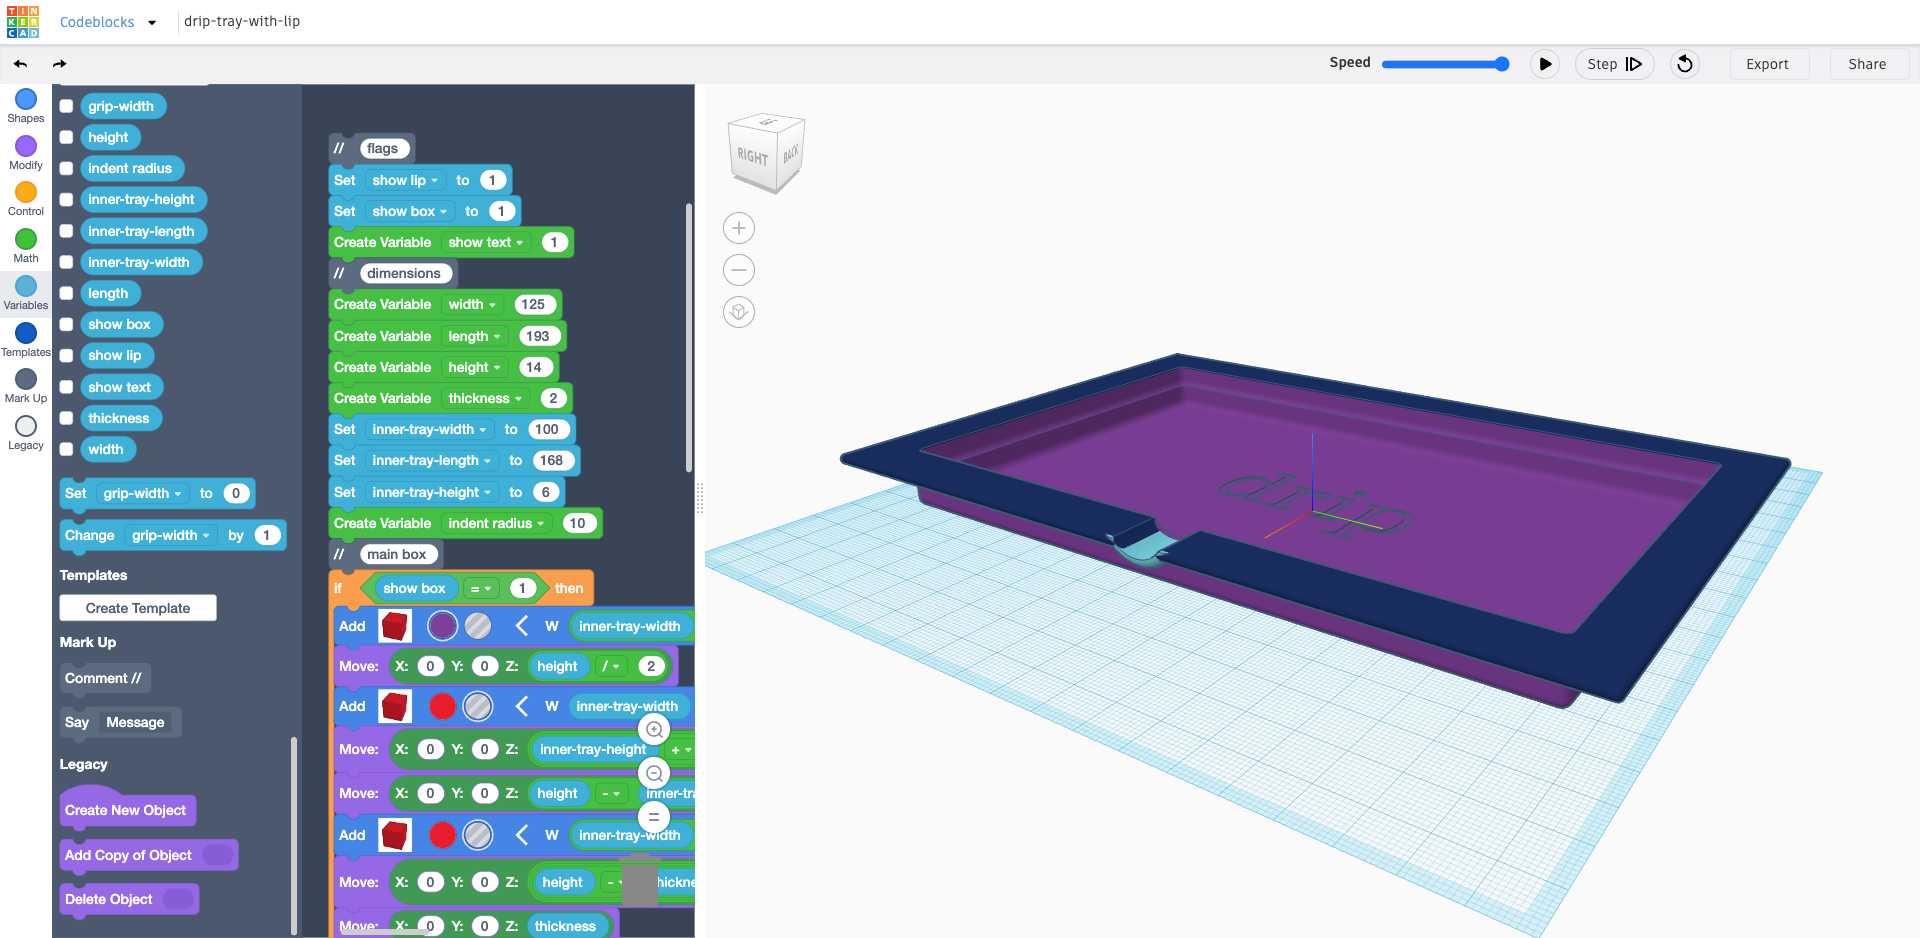
Task: Open the Shapes block category
Action: pos(26,105)
